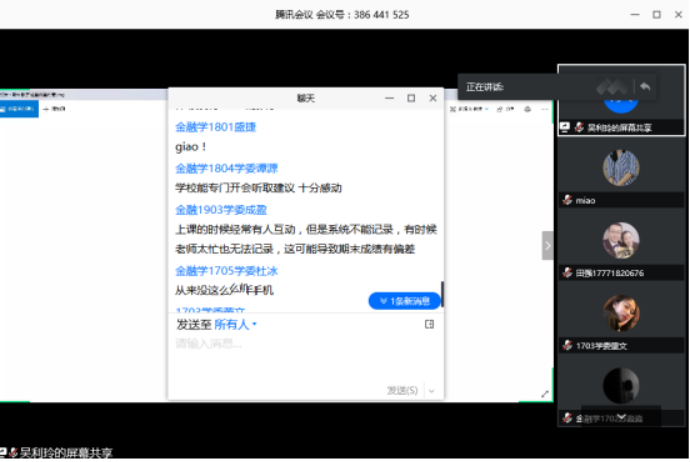The width and height of the screenshot is (690, 462).
Task: Click the "1条新消息" new message pill
Action: click(404, 300)
